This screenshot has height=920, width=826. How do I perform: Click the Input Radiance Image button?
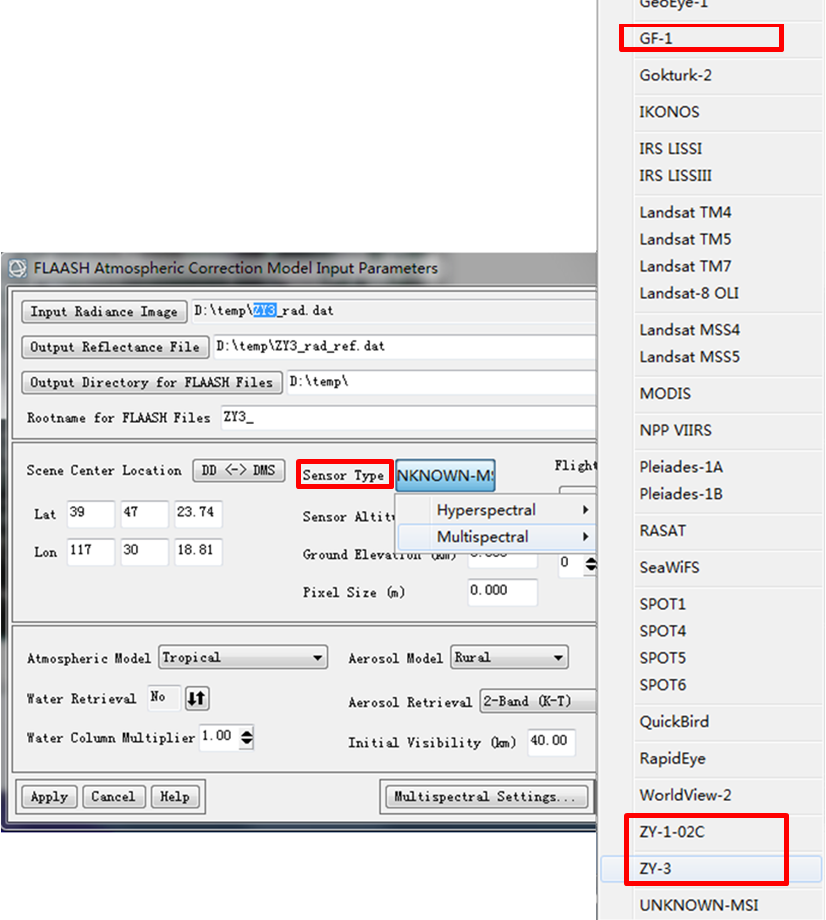coord(104,312)
